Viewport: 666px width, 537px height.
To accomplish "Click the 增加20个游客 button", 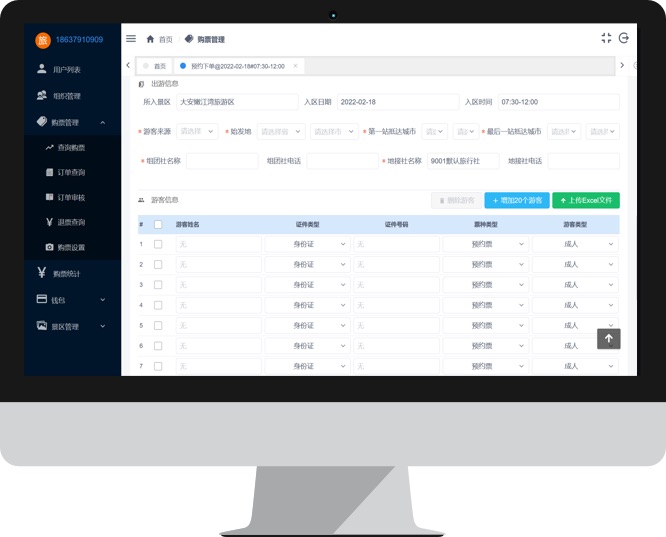I will click(516, 200).
